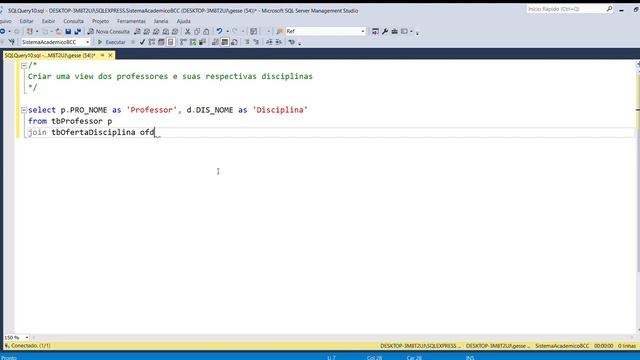
Task: Toggle the pin on the SQLQuery10.sql tab
Action: pos(102,55)
